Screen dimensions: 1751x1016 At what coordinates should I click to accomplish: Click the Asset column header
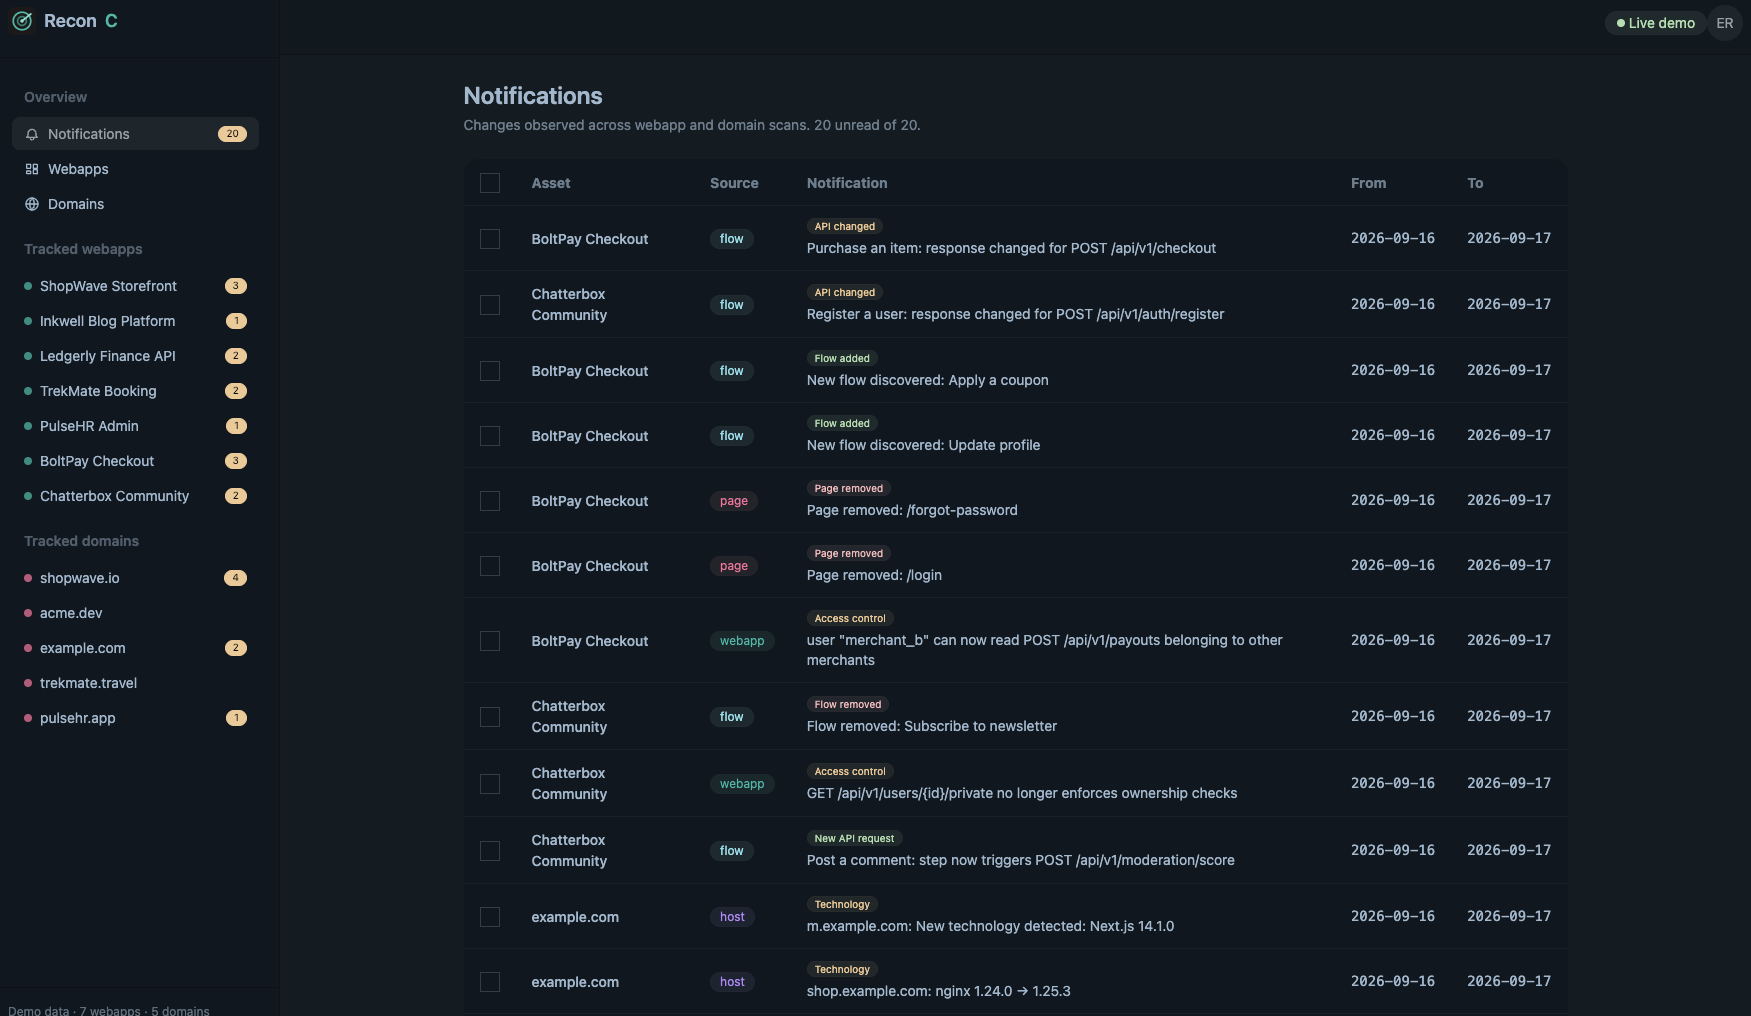[551, 183]
